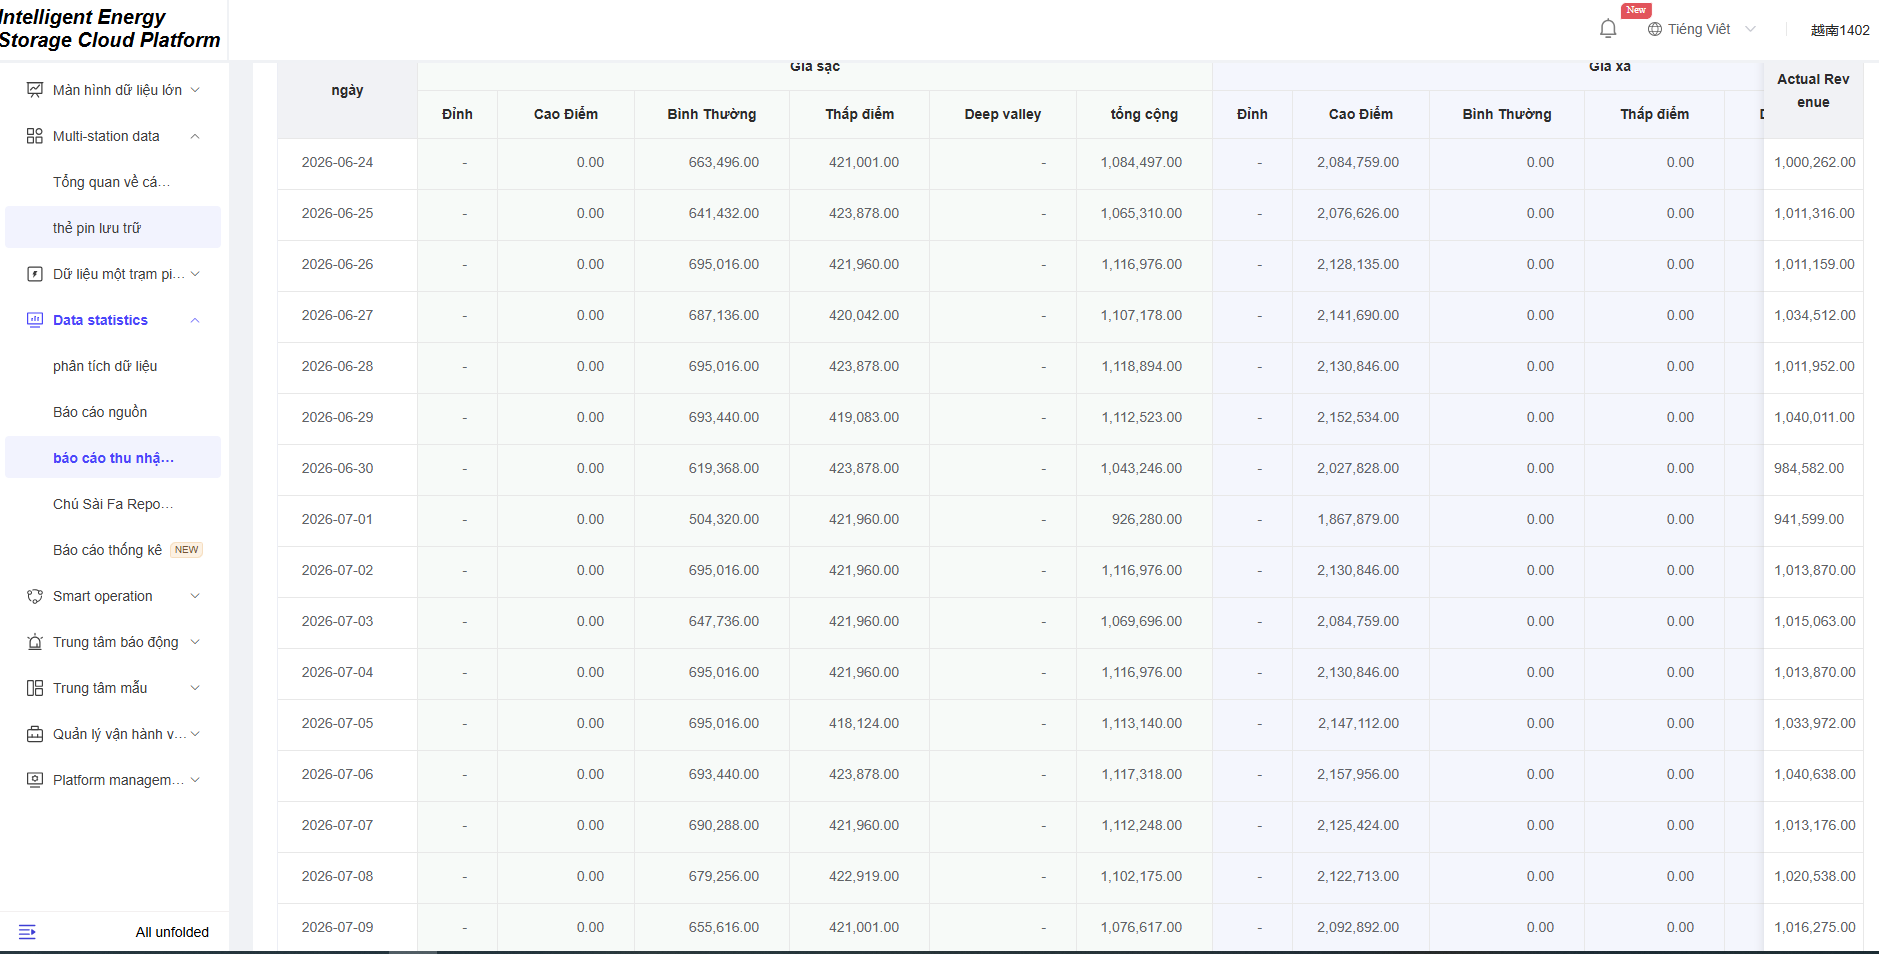Viewport: 1879px width, 954px height.
Task: Click the globe language icon
Action: tap(1655, 29)
